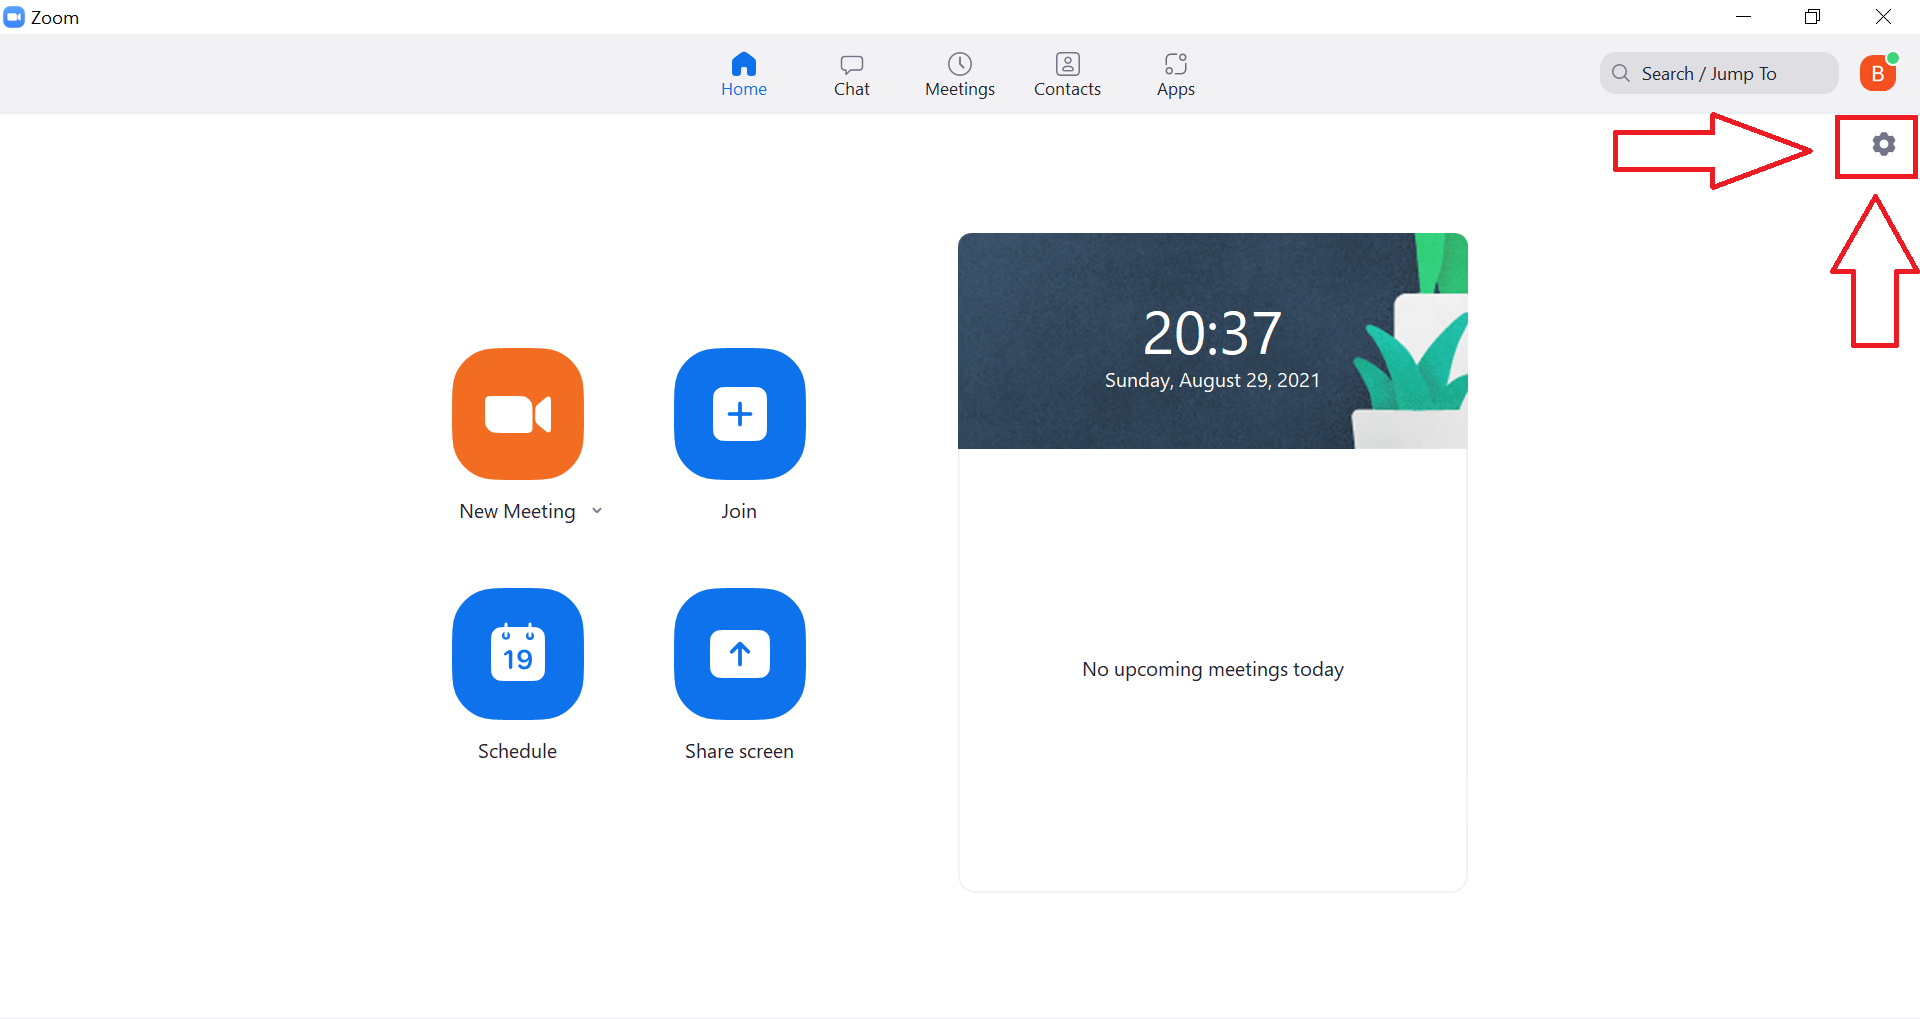Click the date and time wallpaper card
1920x1019 pixels.
point(1212,340)
